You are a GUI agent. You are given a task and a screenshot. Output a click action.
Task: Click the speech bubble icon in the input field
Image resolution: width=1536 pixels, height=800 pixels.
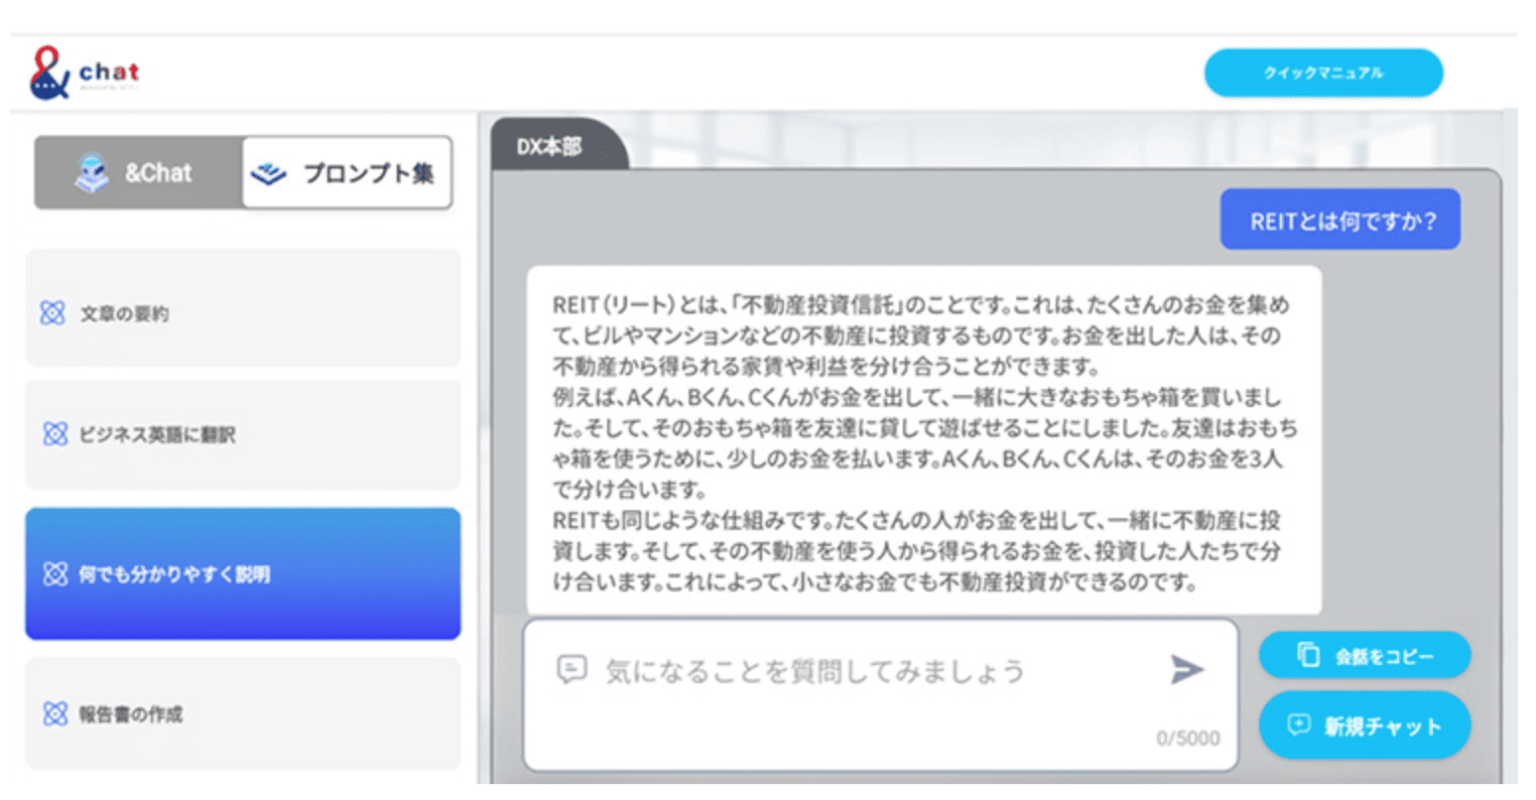570,670
